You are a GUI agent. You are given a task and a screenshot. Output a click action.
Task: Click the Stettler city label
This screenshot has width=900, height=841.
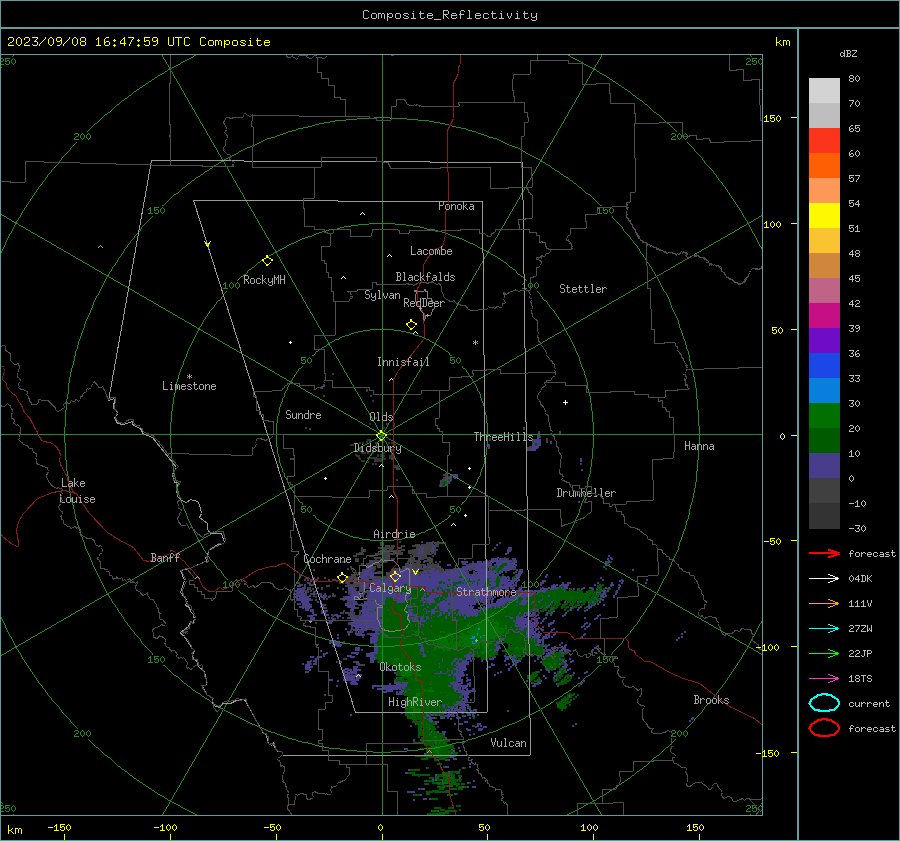(x=583, y=289)
